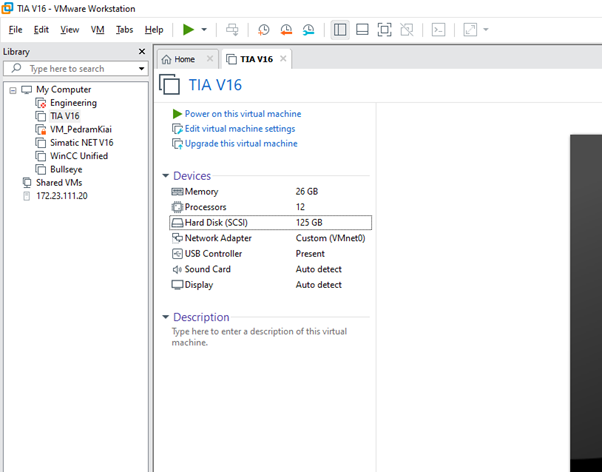The height and width of the screenshot is (472, 602).
Task: Close the Library panel
Action: (142, 51)
